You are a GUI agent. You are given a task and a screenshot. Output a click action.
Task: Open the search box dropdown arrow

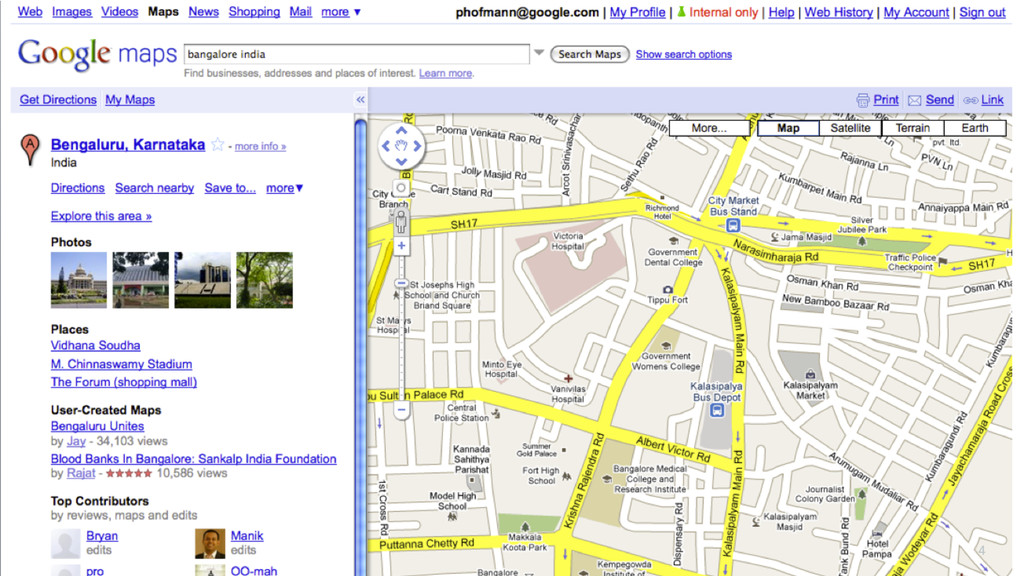tap(539, 53)
